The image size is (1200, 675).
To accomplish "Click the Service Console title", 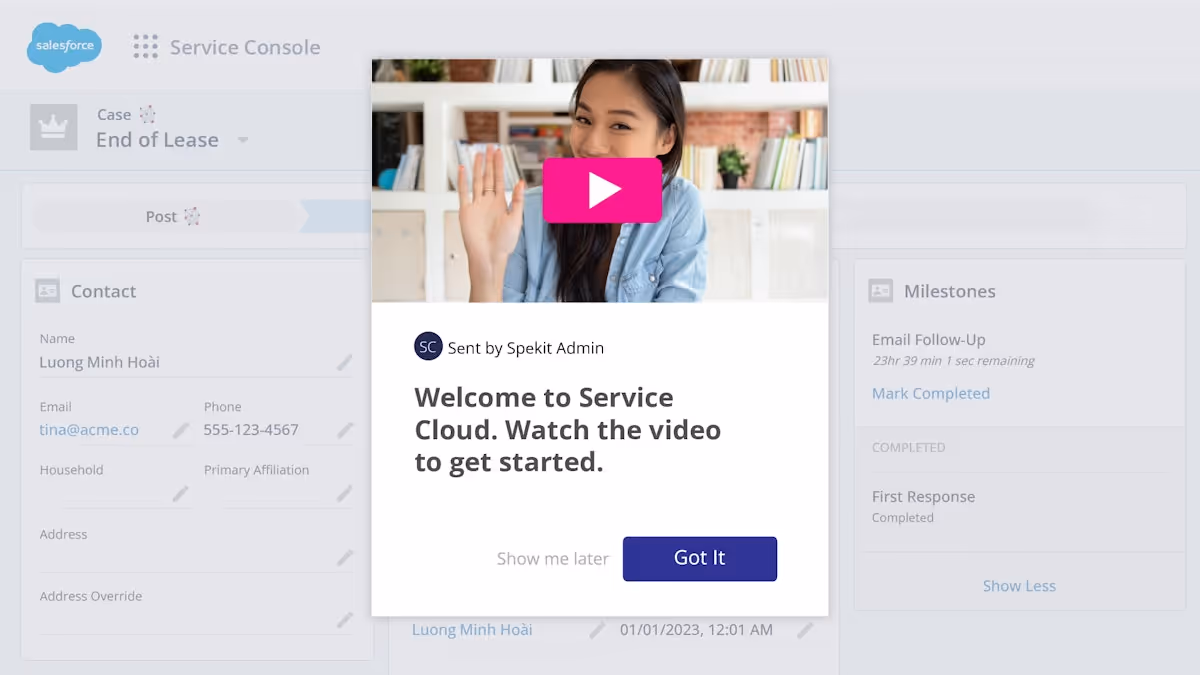I will coord(245,47).
